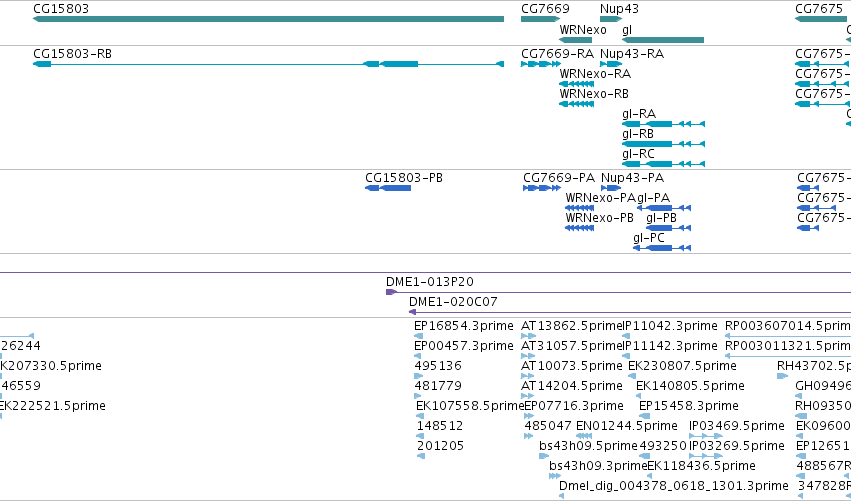Select the EK230807.5prime EST label
Screen dimensions: 851x501
click(682, 366)
